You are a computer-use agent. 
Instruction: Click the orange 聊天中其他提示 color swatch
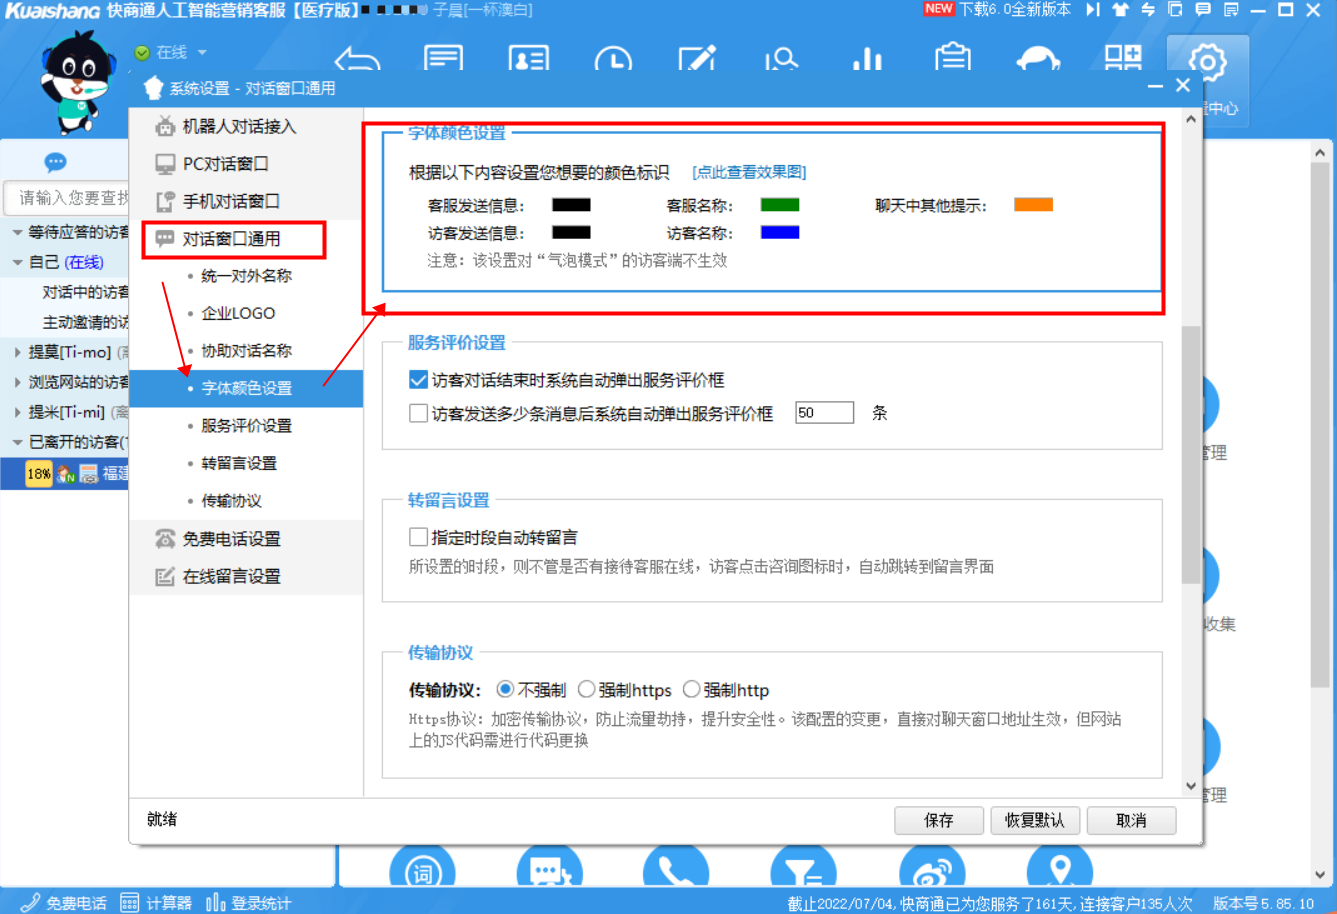point(1033,205)
